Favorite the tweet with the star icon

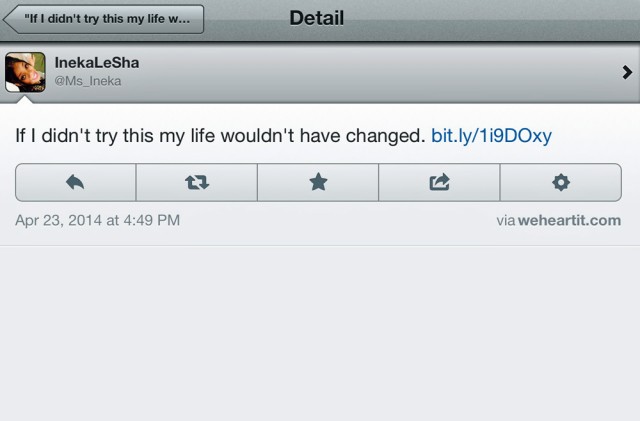pyautogui.click(x=318, y=182)
